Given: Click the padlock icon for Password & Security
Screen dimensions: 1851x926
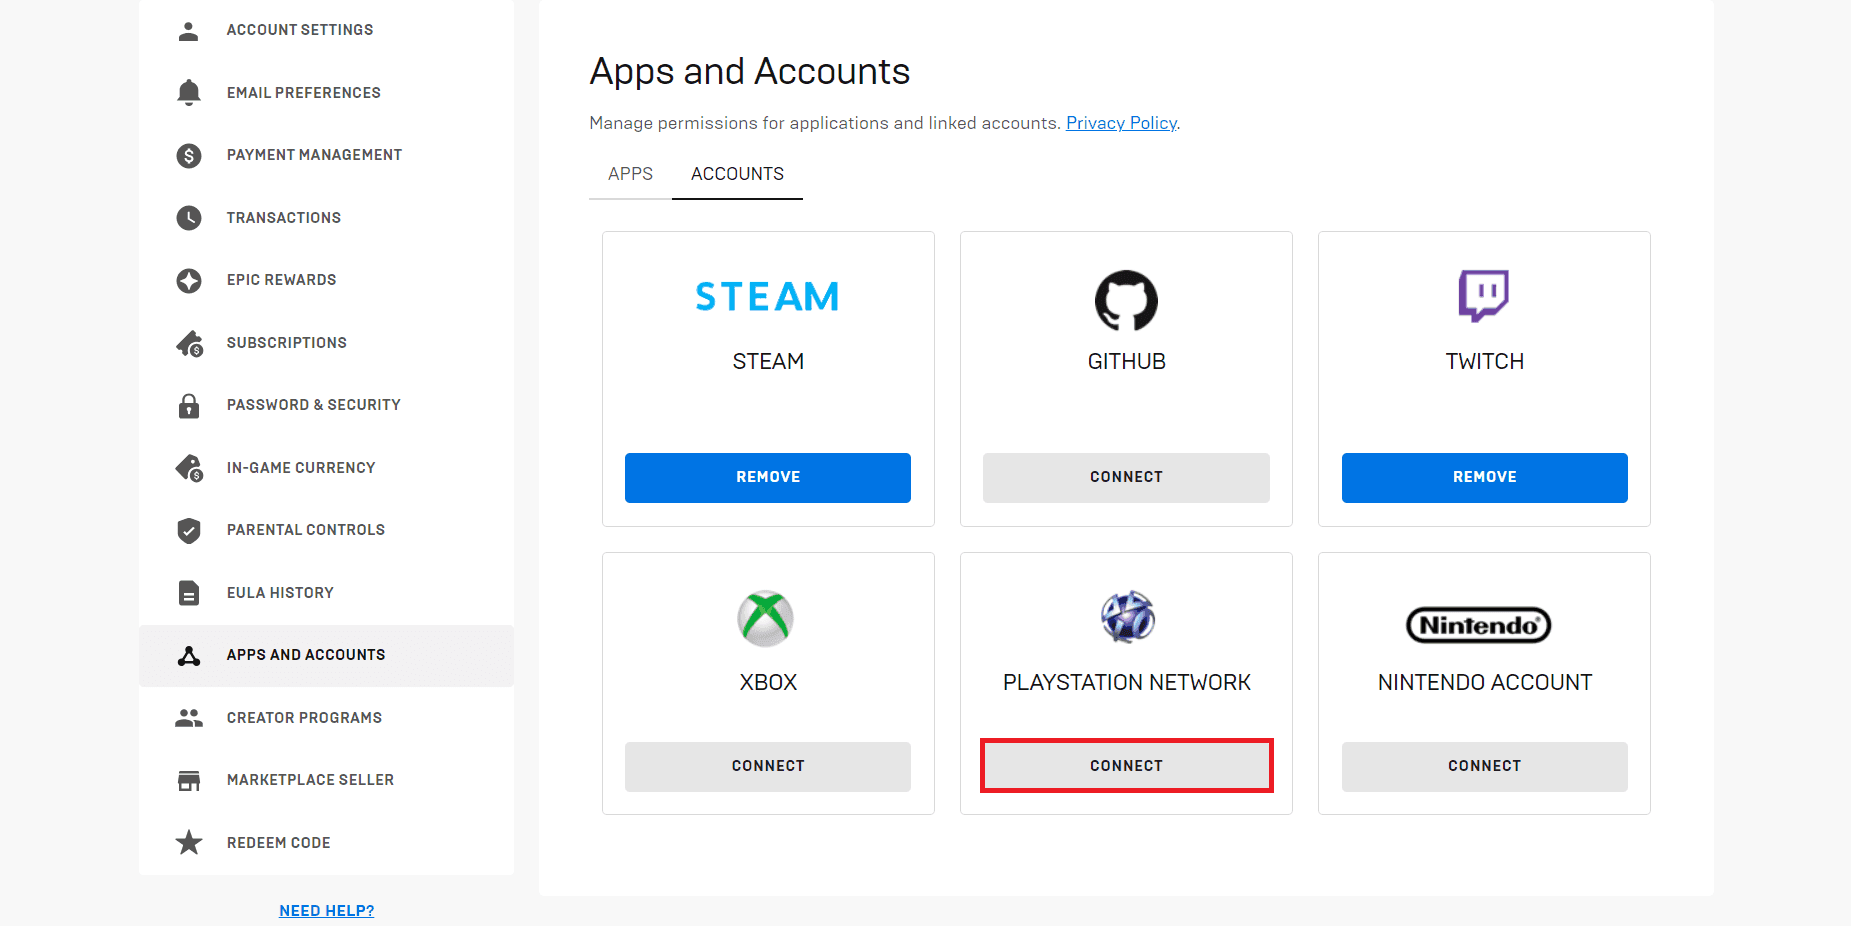Looking at the screenshot, I should click(188, 406).
